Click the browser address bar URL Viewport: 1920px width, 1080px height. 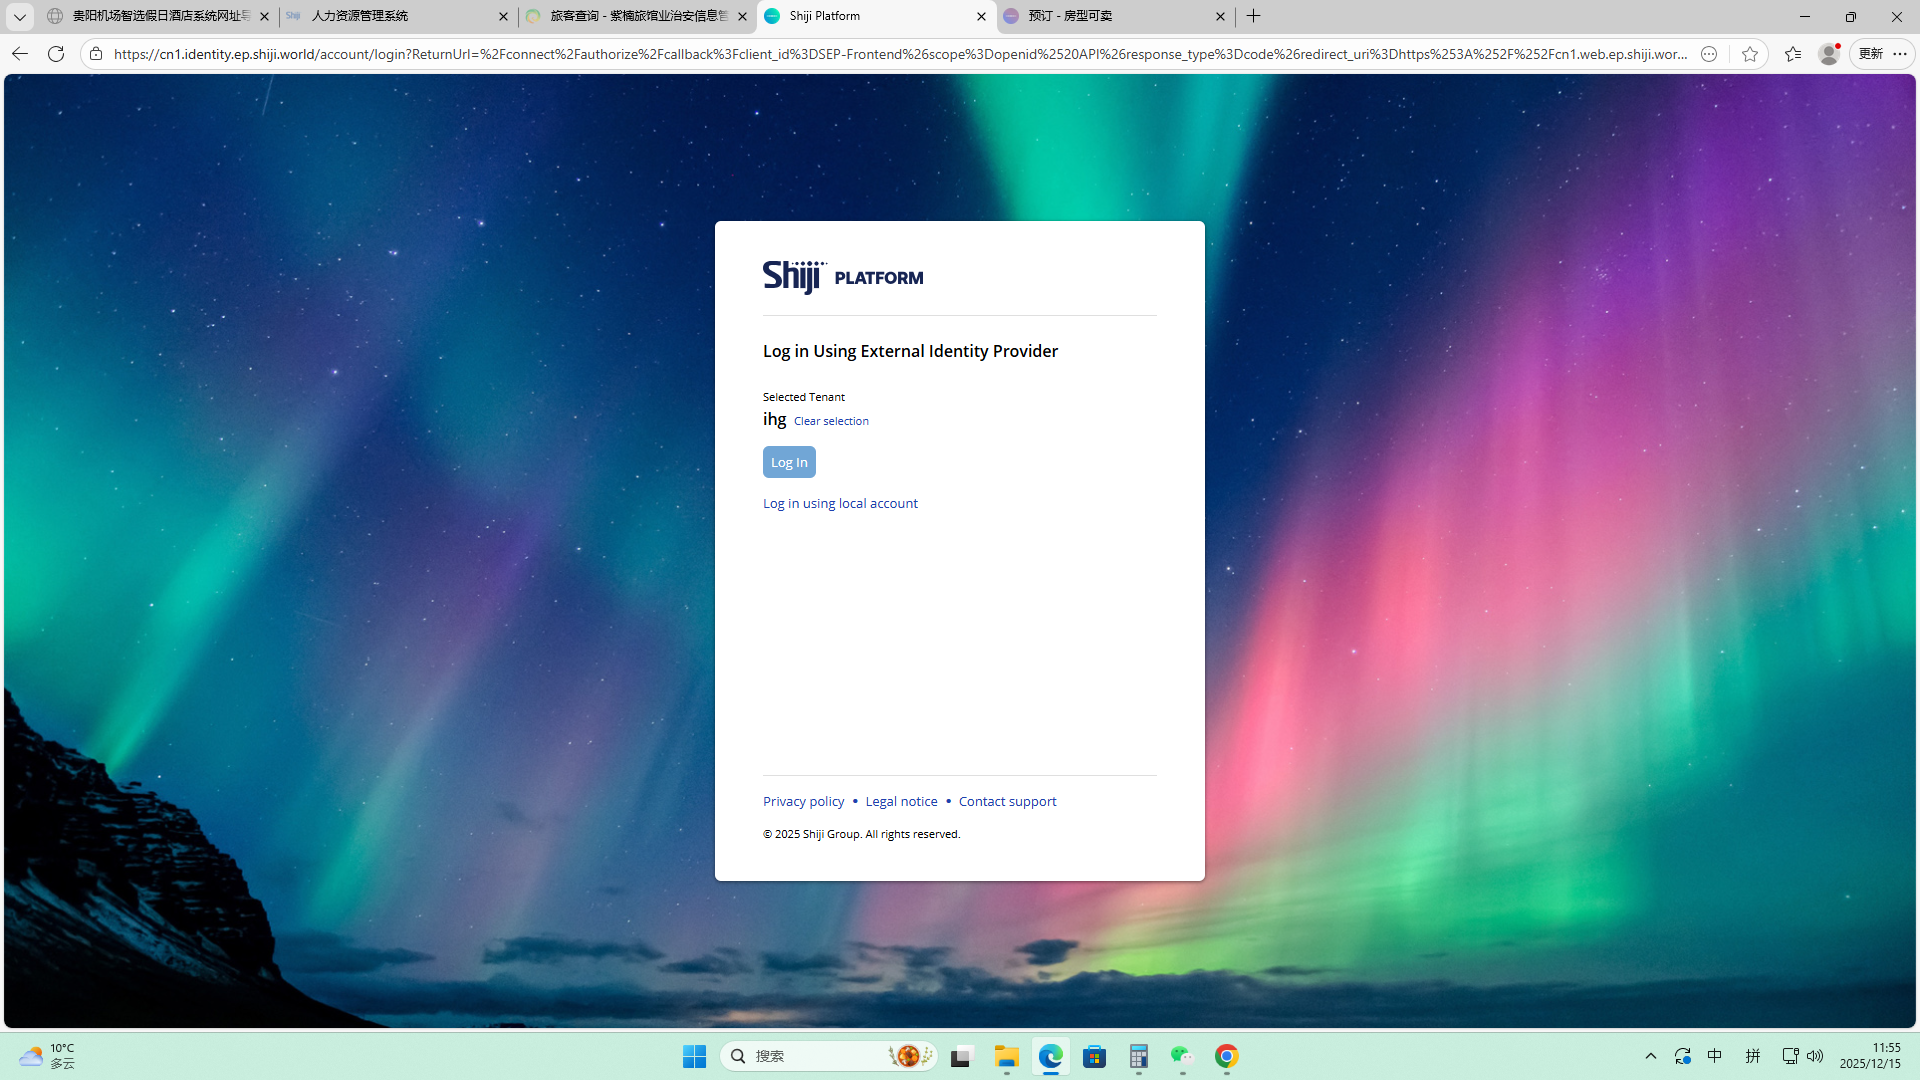point(900,54)
